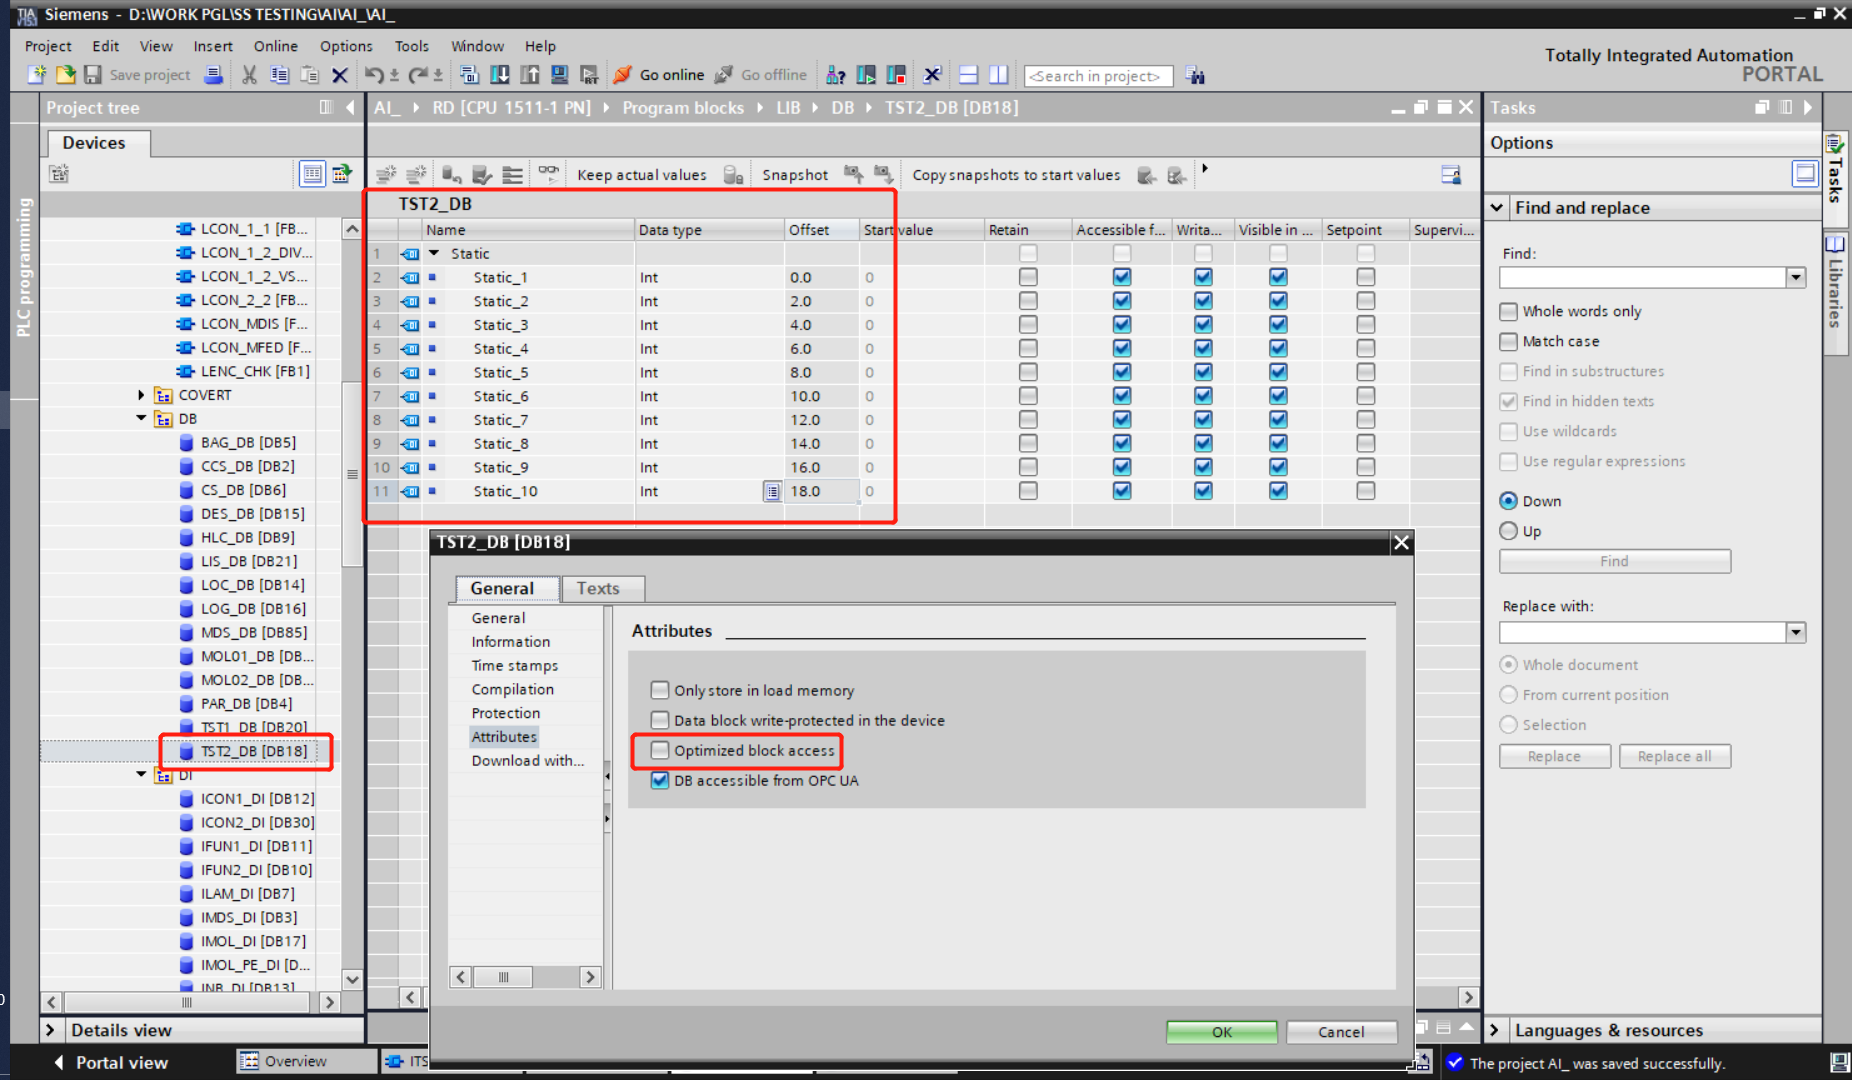Viewport: 1852px width, 1080px height.
Task: Click Copy snapshots to start values
Action: pyautogui.click(x=1016, y=175)
